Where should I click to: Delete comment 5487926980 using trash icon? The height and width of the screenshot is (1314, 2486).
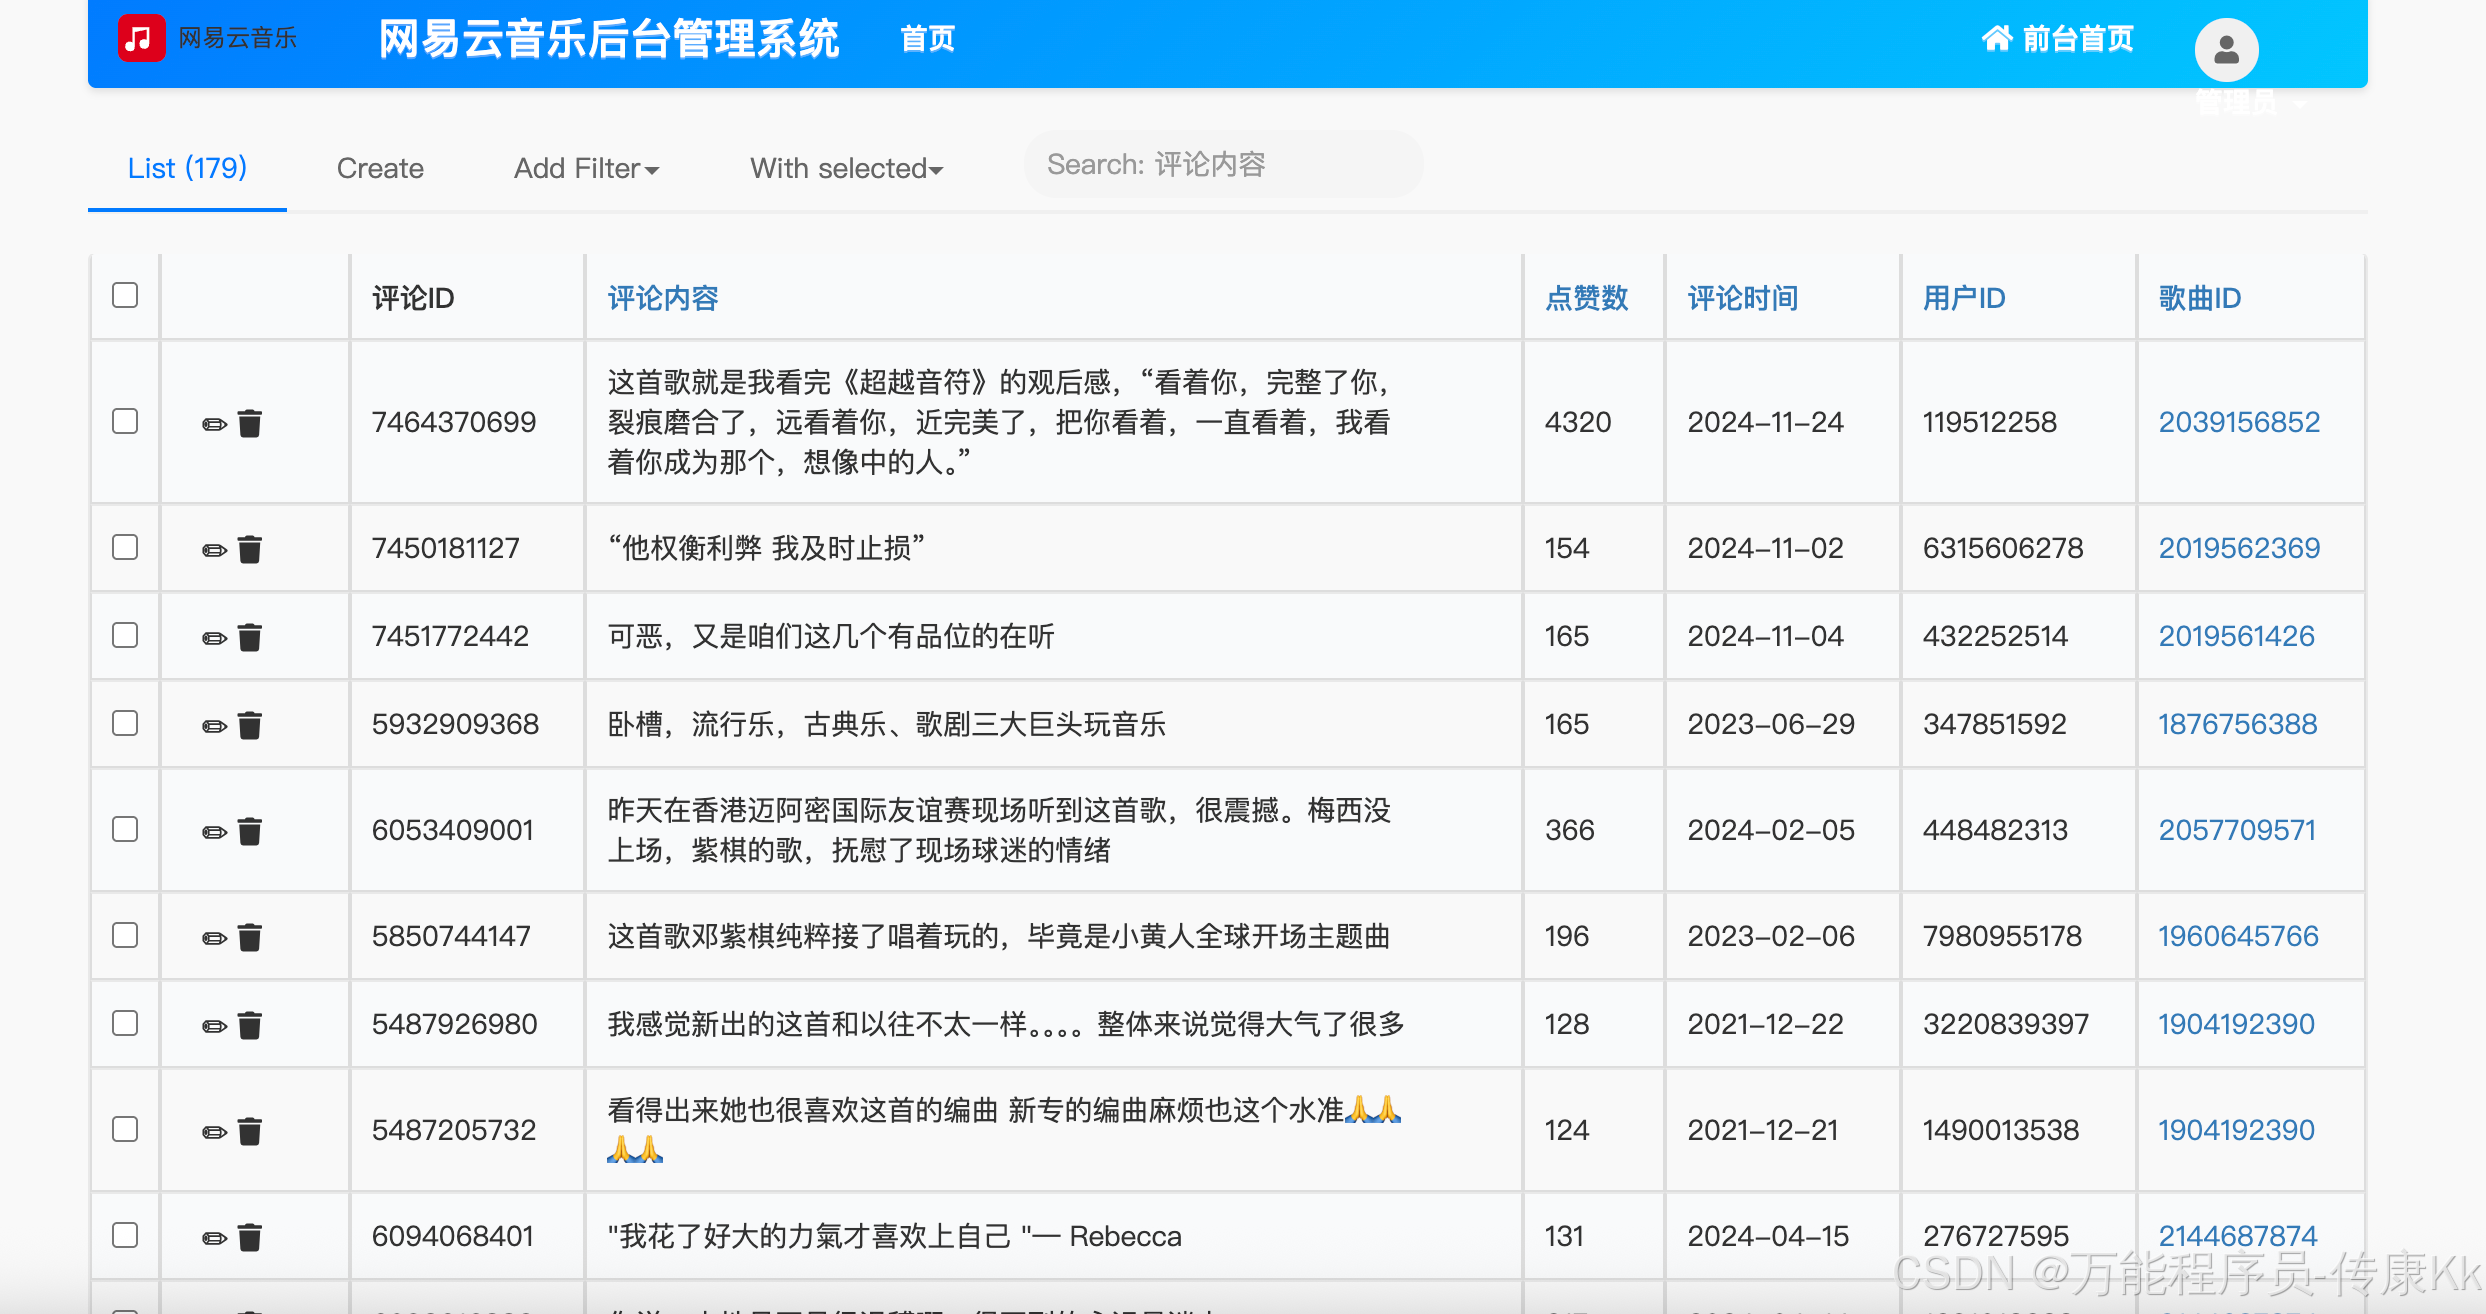(250, 1026)
